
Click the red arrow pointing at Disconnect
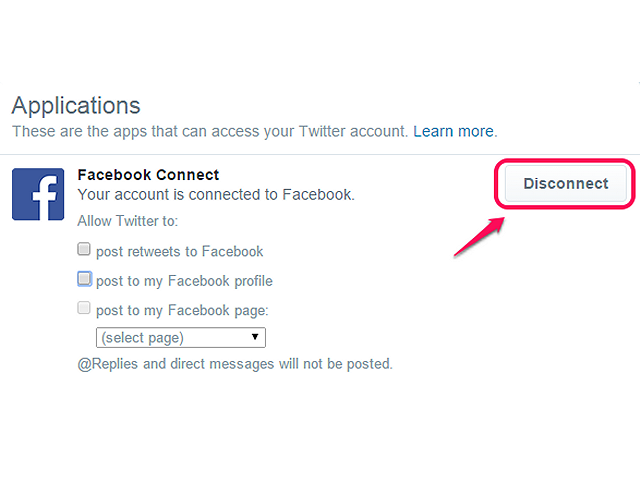coord(480,237)
